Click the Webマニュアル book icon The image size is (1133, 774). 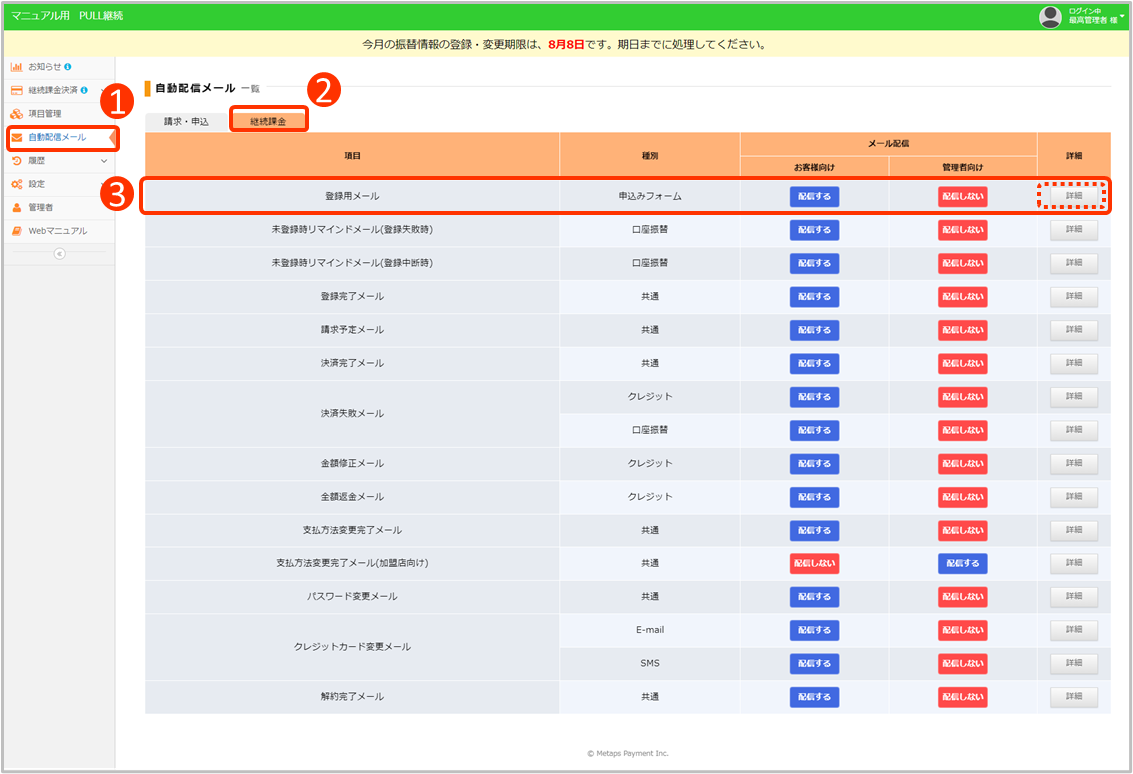coord(16,231)
